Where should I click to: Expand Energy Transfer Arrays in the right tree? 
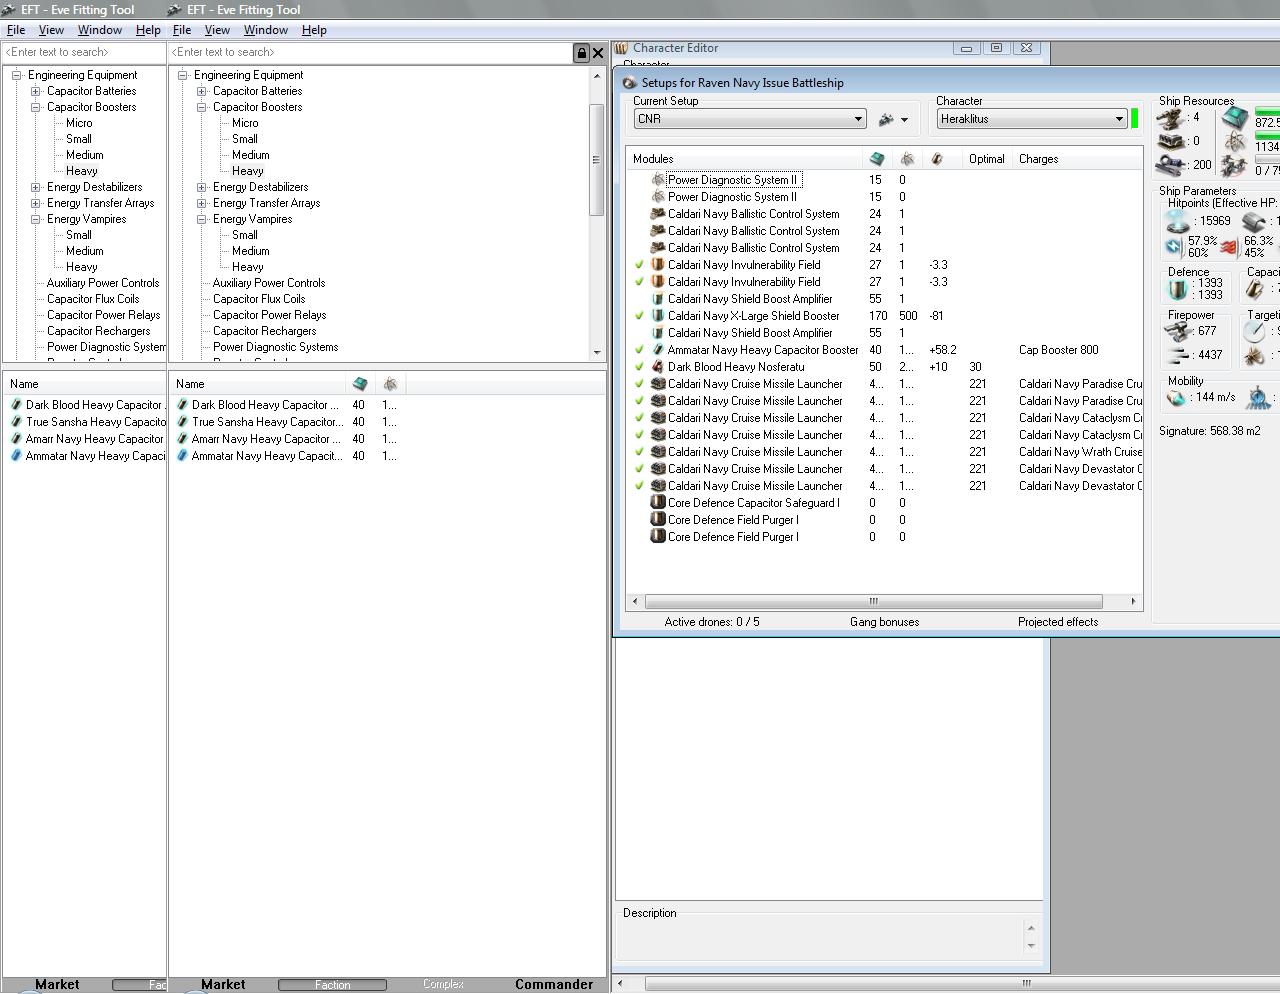click(202, 203)
